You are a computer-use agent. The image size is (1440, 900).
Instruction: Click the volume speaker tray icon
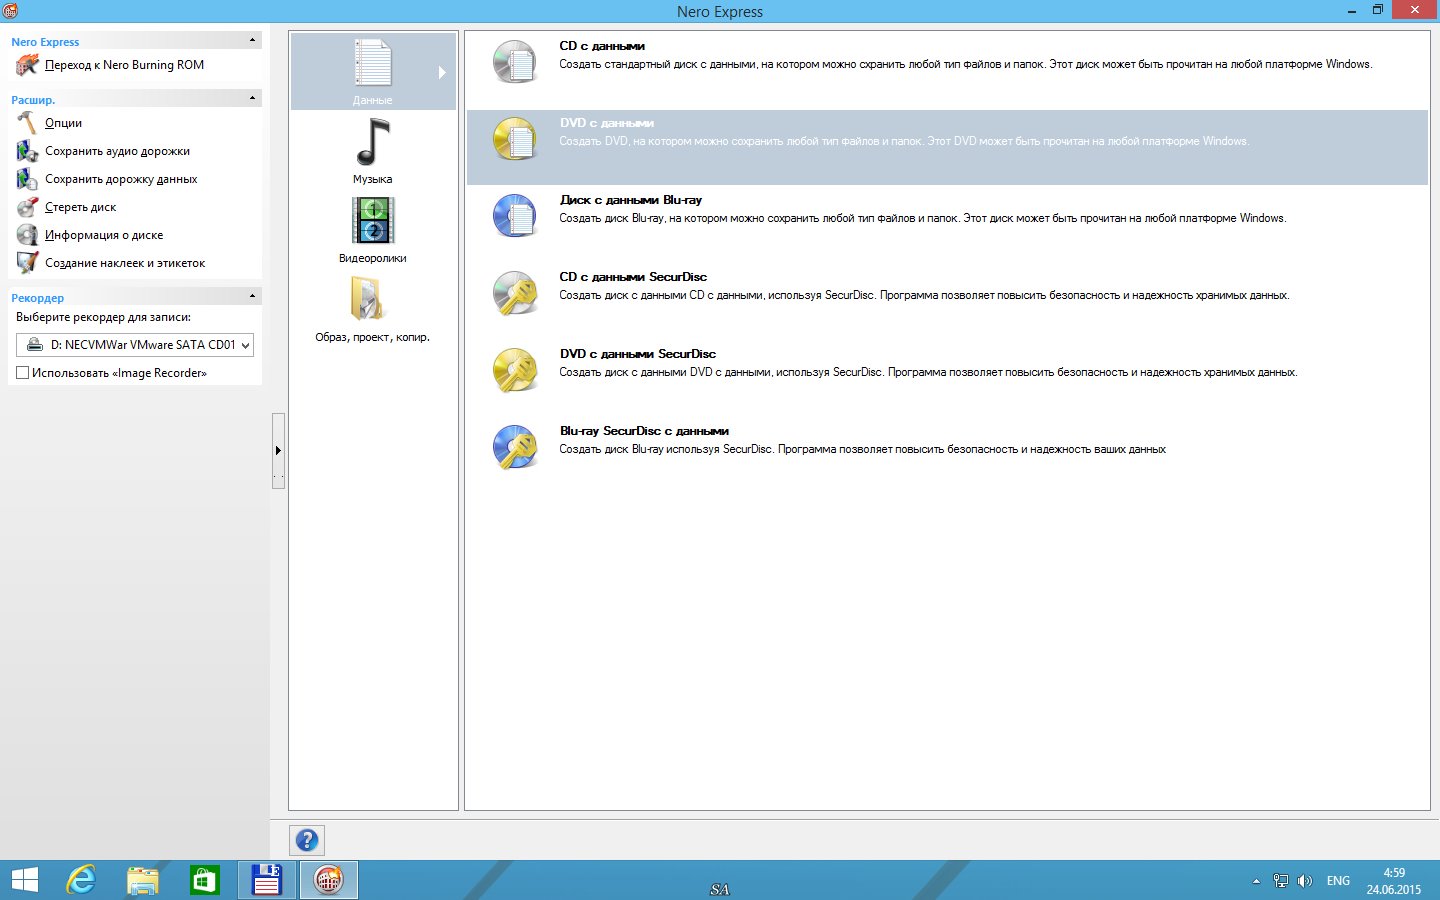[1304, 881]
